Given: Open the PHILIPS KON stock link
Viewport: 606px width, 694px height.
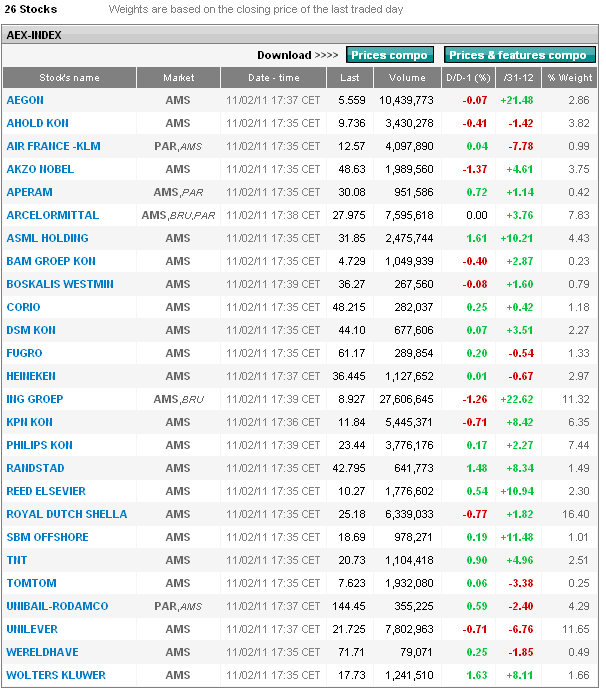Looking at the screenshot, I should (39, 446).
